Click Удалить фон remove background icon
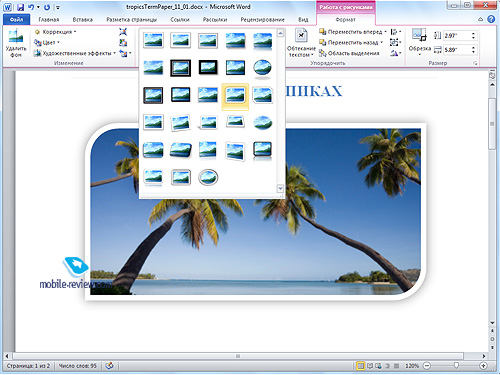This screenshot has width=500, height=375. pyautogui.click(x=16, y=36)
